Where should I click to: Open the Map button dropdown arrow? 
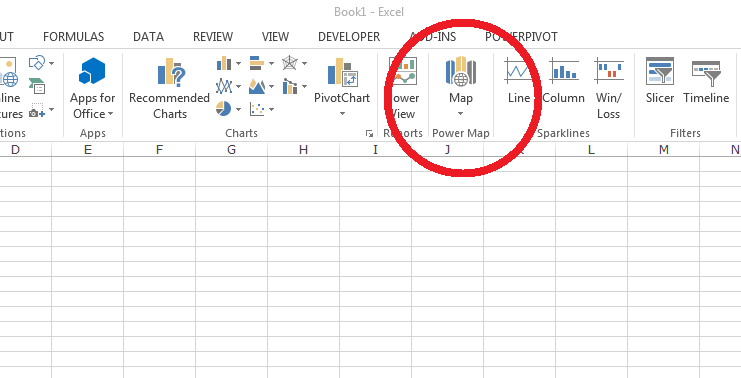[x=460, y=113]
